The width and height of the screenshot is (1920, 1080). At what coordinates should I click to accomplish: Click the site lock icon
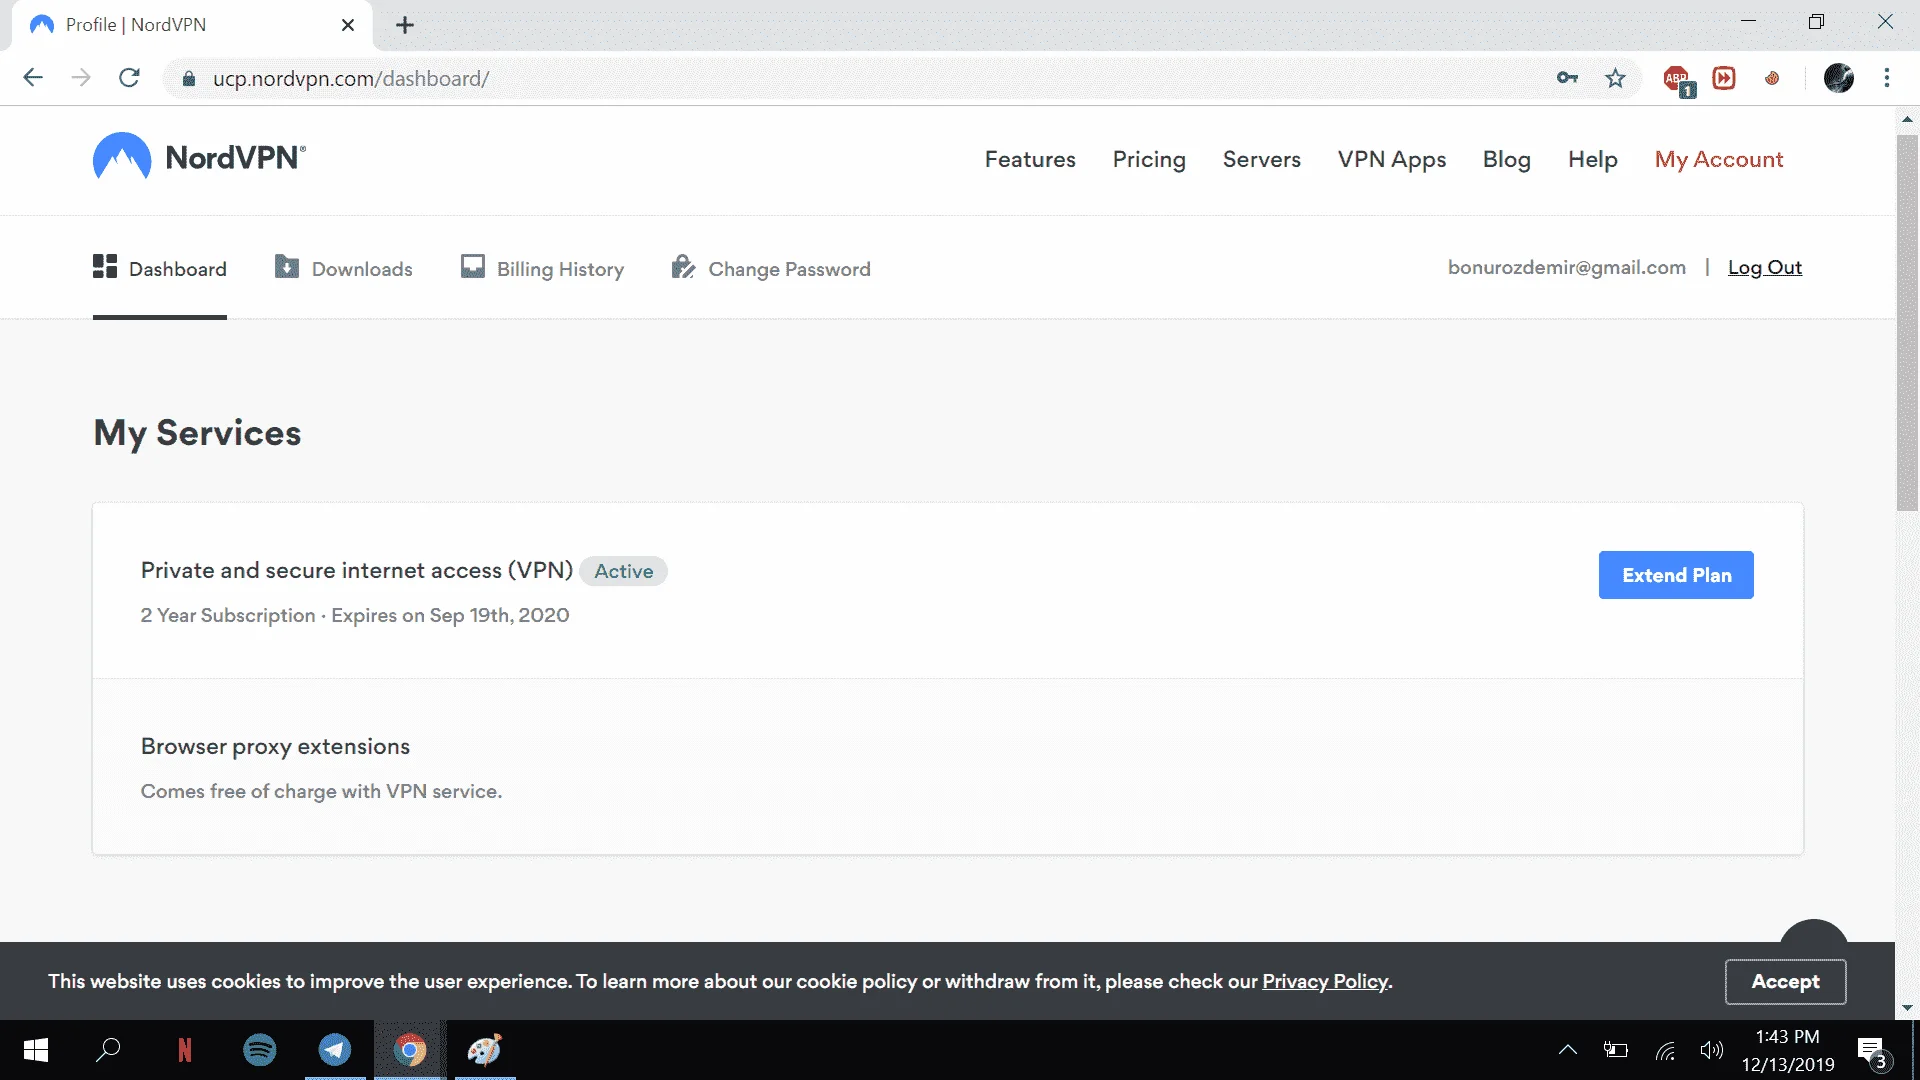[x=188, y=78]
